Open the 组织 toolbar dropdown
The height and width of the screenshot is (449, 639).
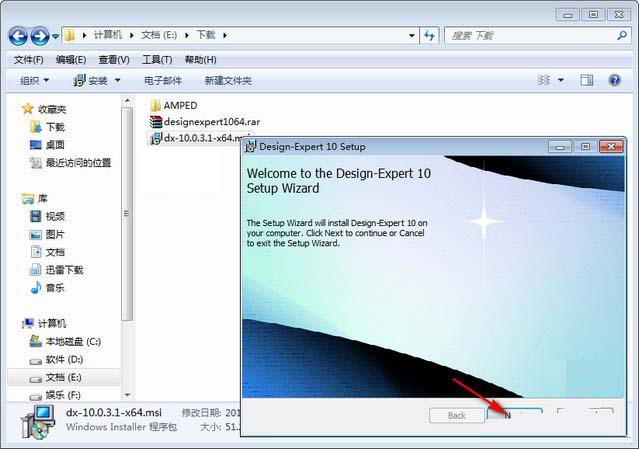click(35, 81)
